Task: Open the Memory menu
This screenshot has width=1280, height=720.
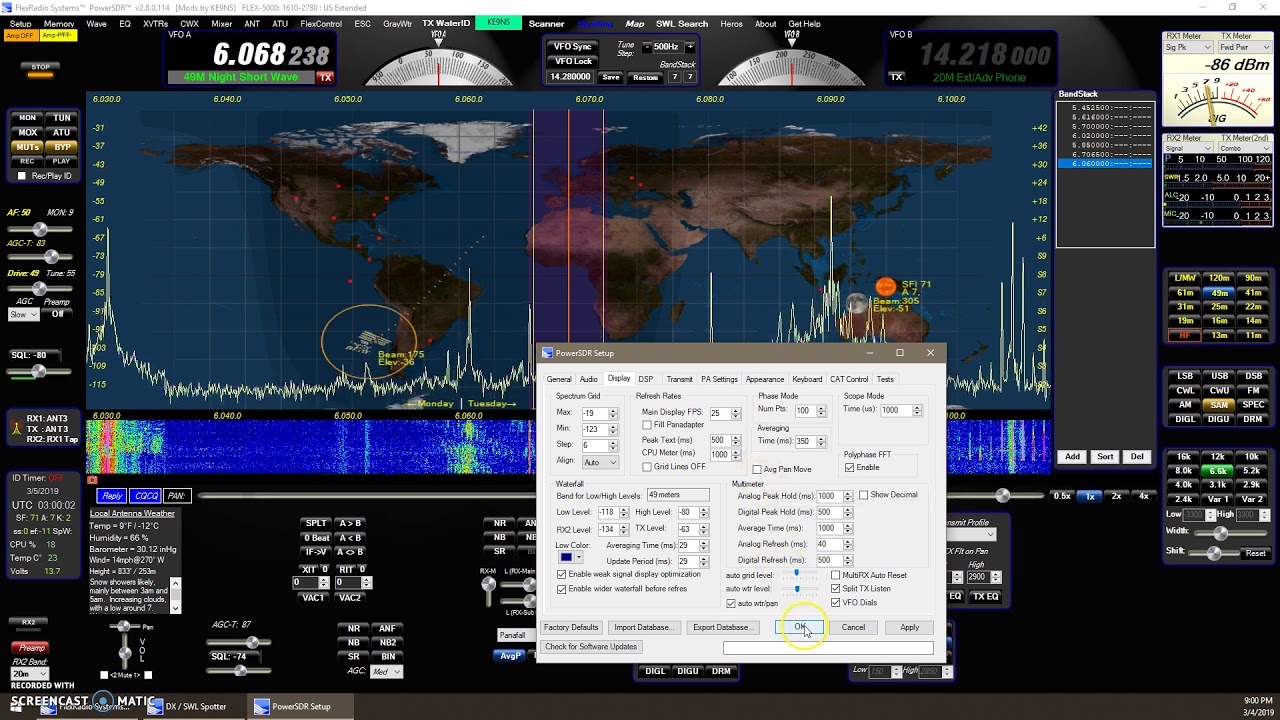Action: point(59,24)
